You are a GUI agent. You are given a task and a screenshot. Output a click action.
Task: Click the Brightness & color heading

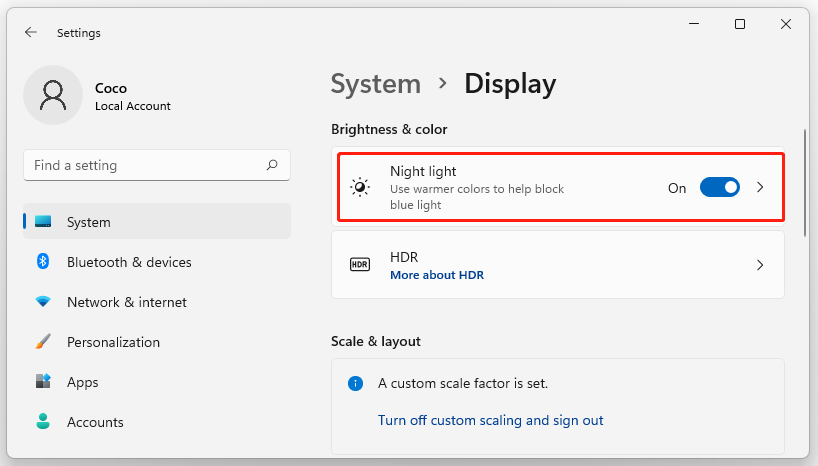[x=389, y=129]
